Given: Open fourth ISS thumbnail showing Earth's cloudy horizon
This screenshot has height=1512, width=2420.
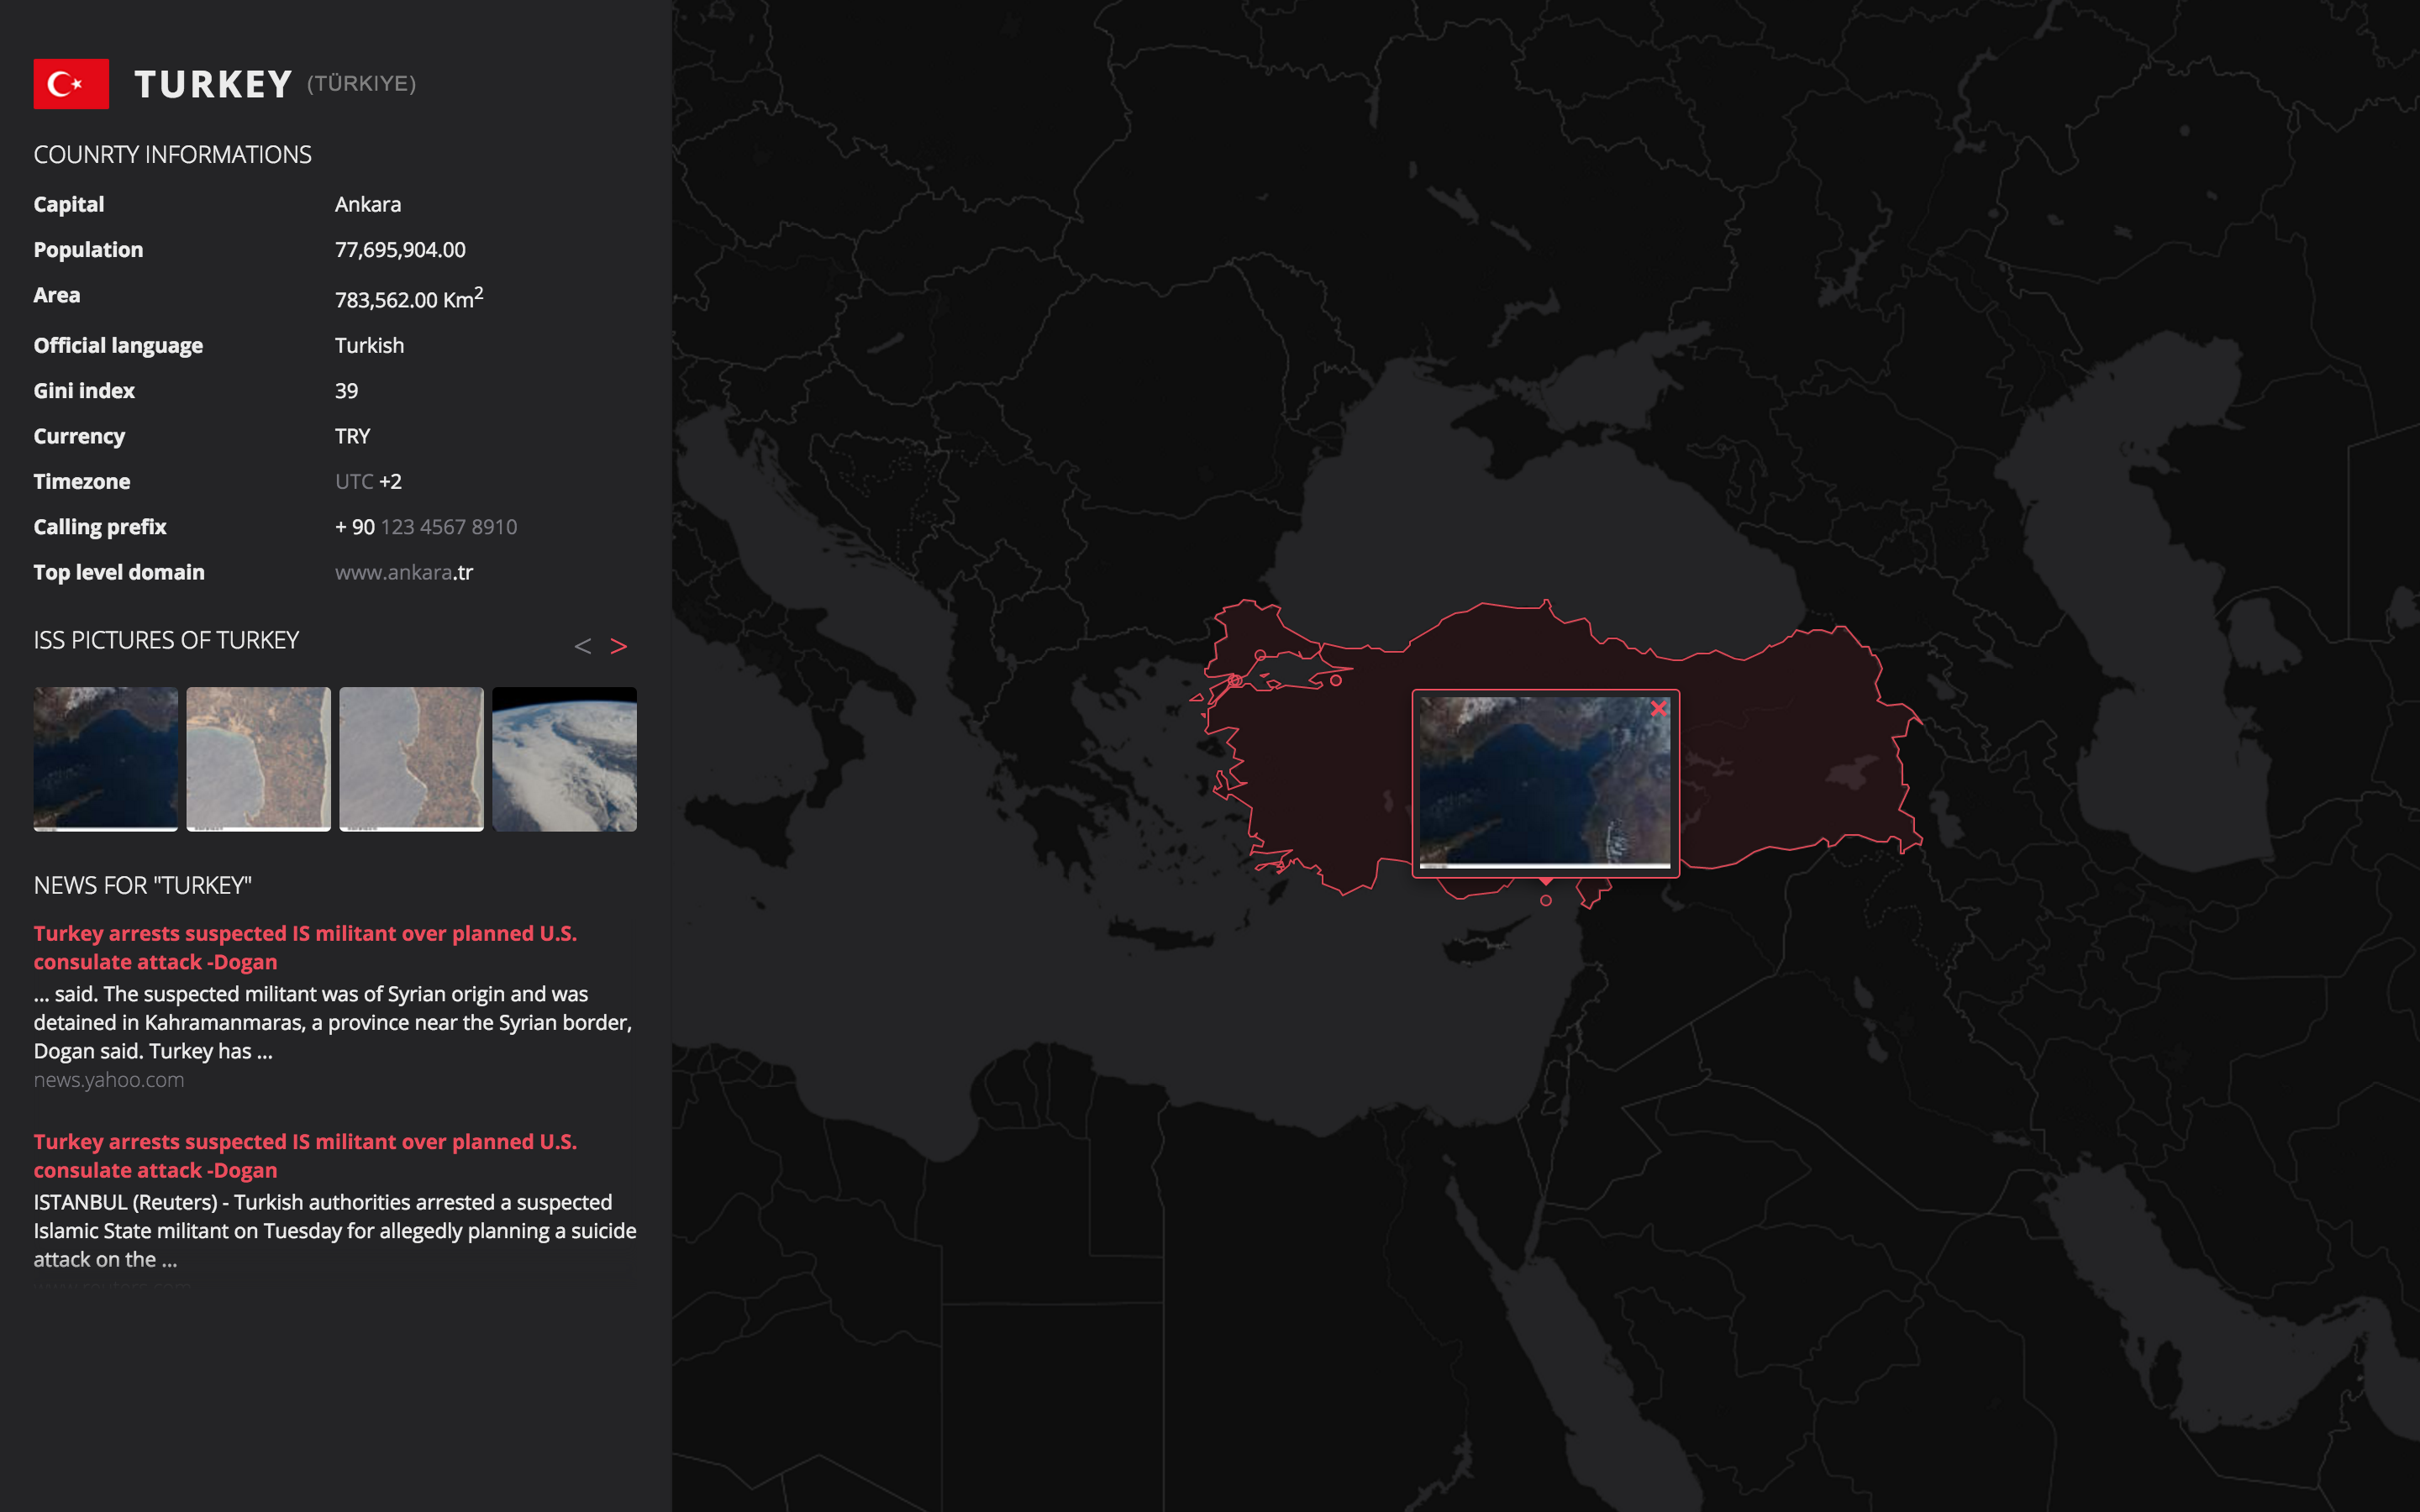Looking at the screenshot, I should [564, 758].
